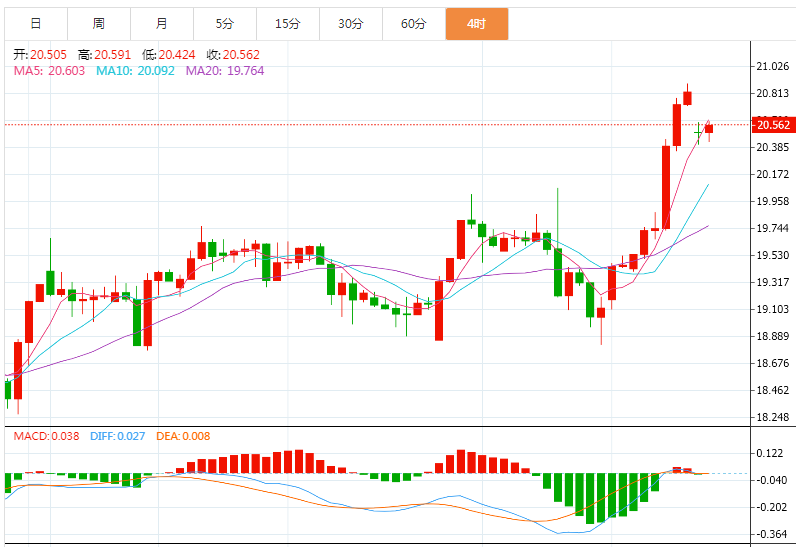The height and width of the screenshot is (547, 796).
Task: Select the 60分 timeframe tab
Action: click(414, 24)
